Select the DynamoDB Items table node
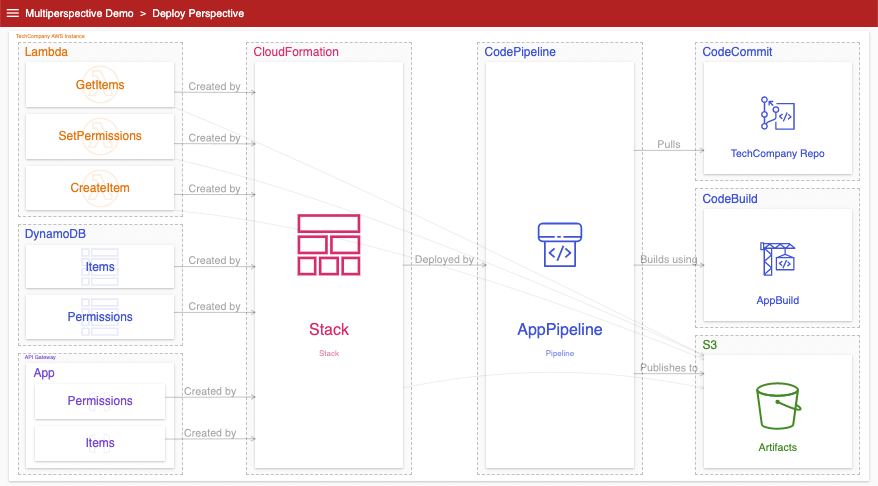 (100, 267)
